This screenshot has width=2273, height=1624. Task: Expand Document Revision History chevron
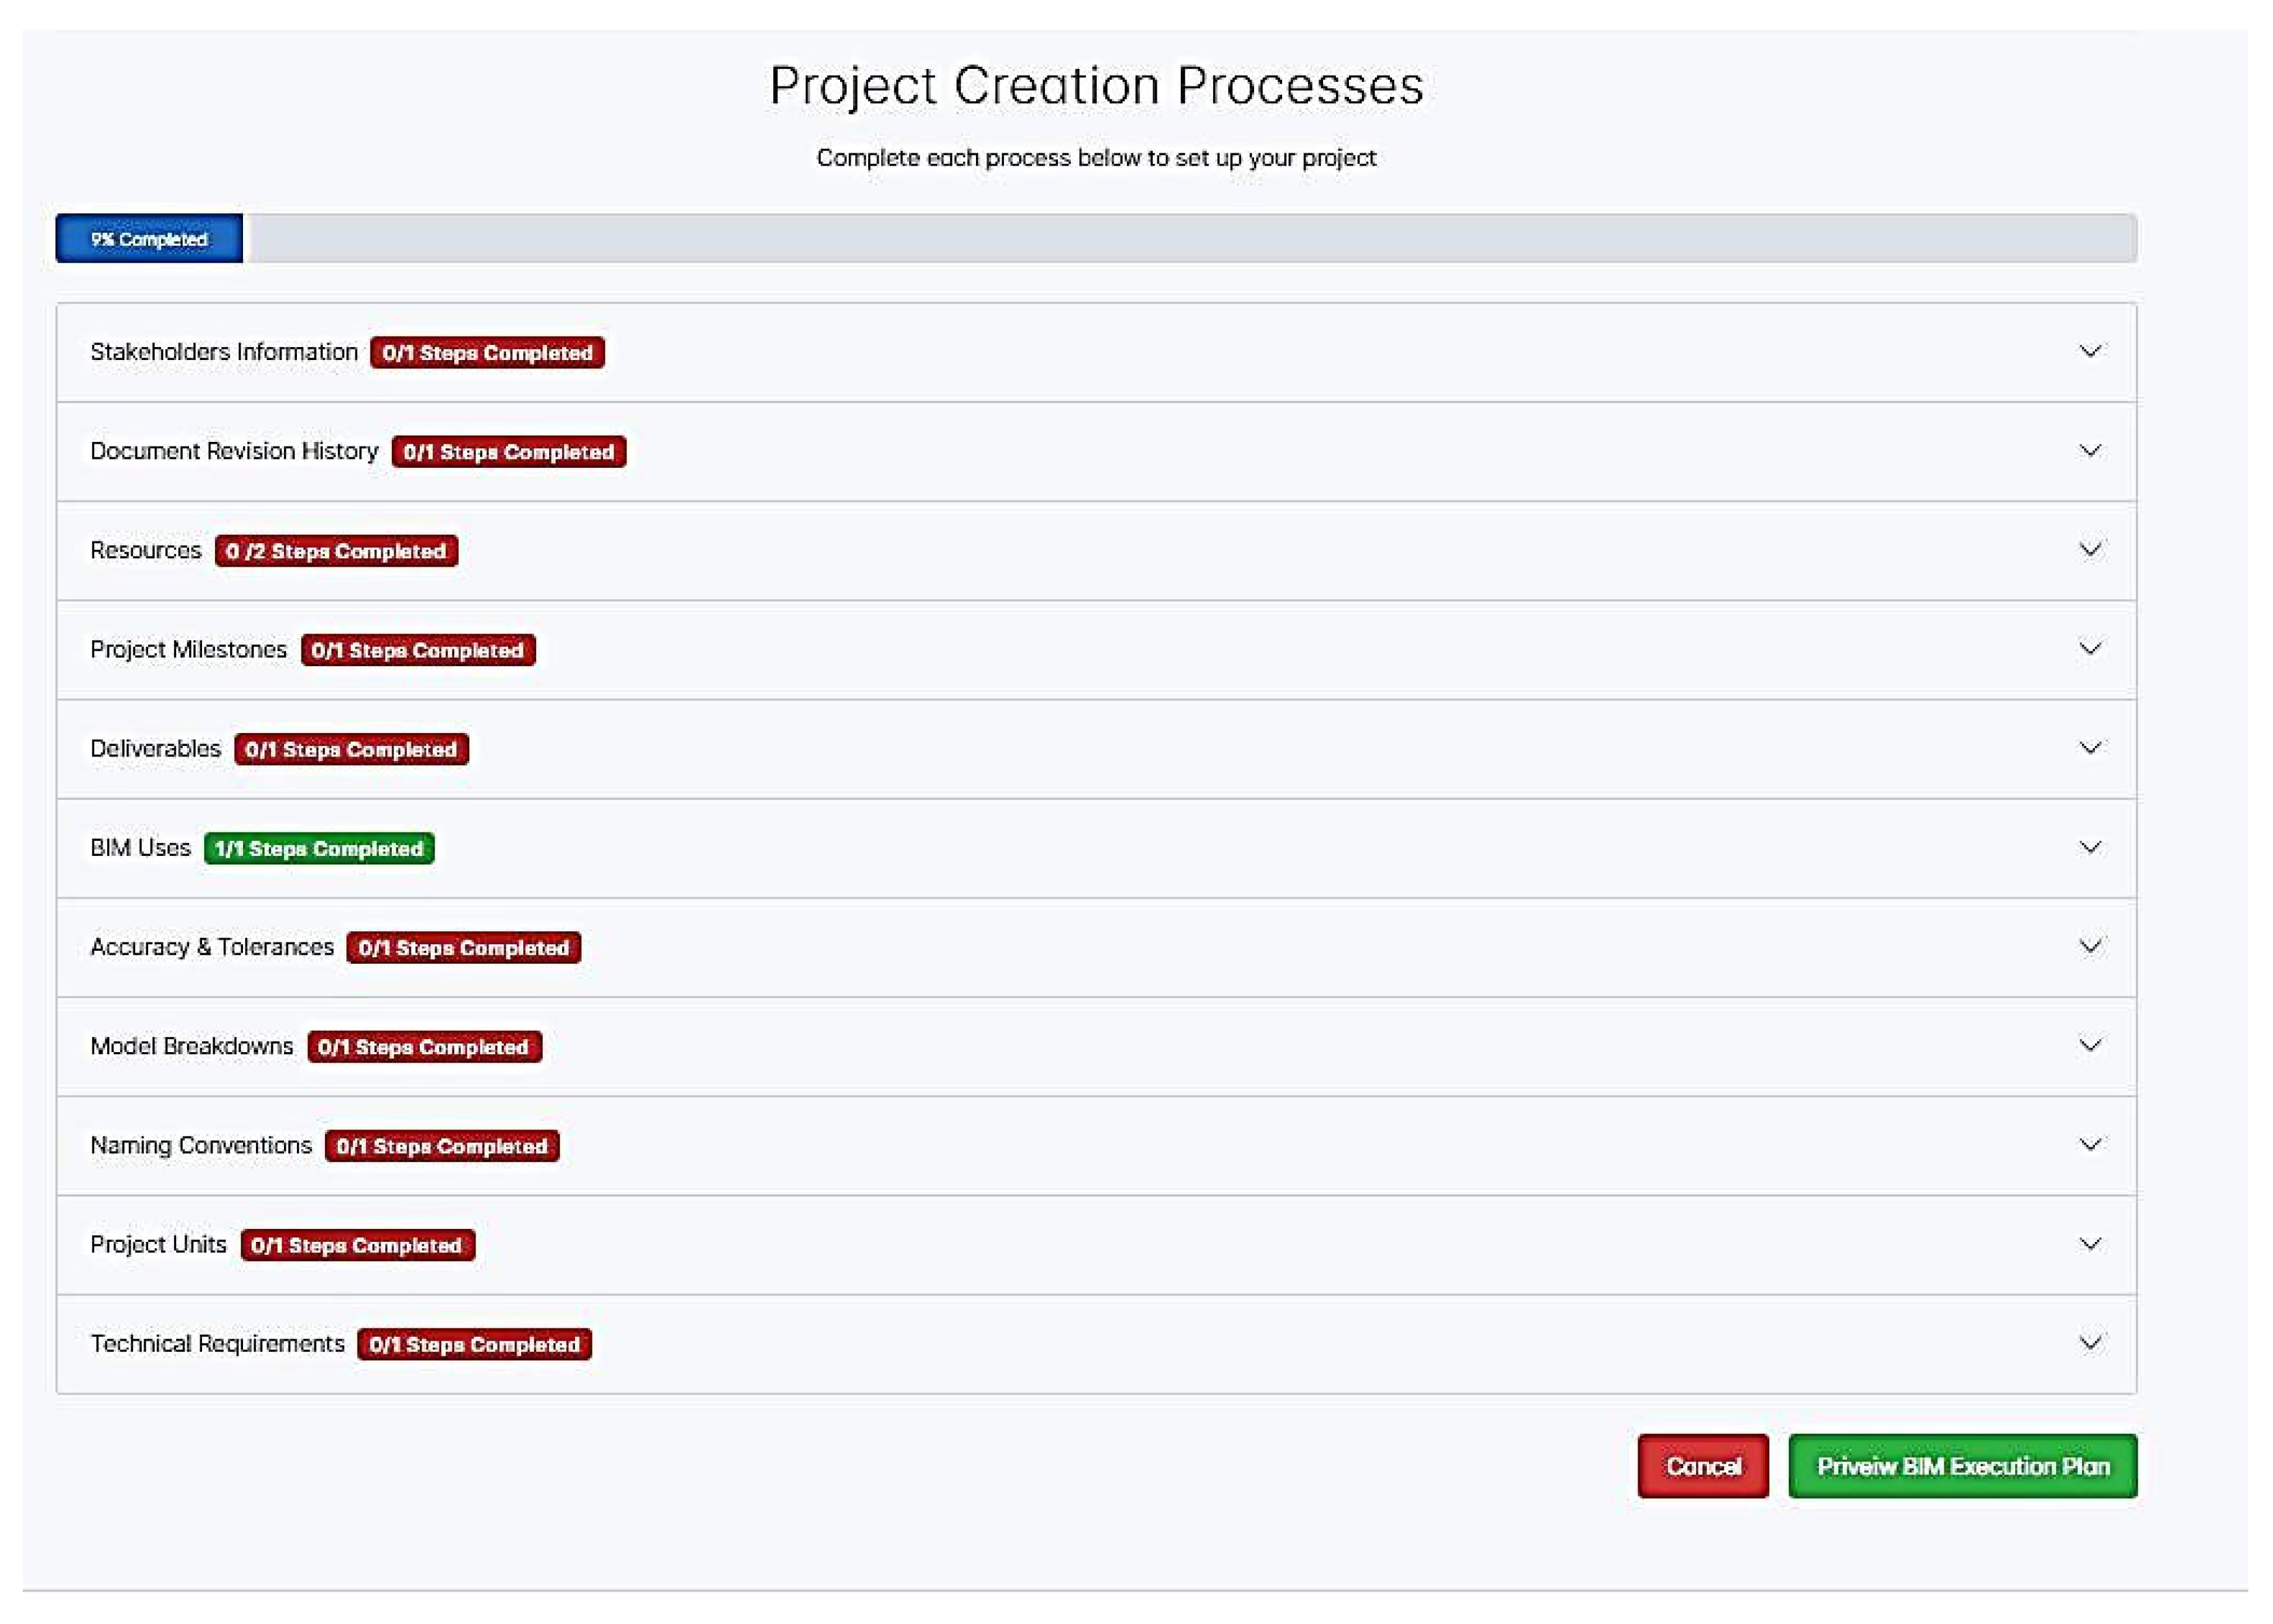[x=2089, y=450]
